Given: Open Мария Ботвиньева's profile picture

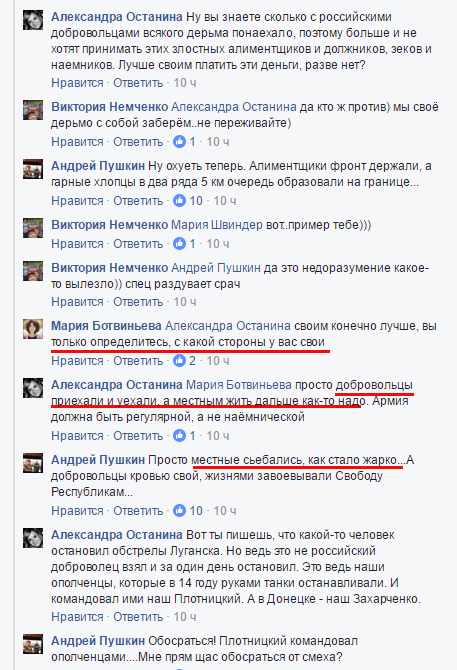Looking at the screenshot, I should coord(33,329).
